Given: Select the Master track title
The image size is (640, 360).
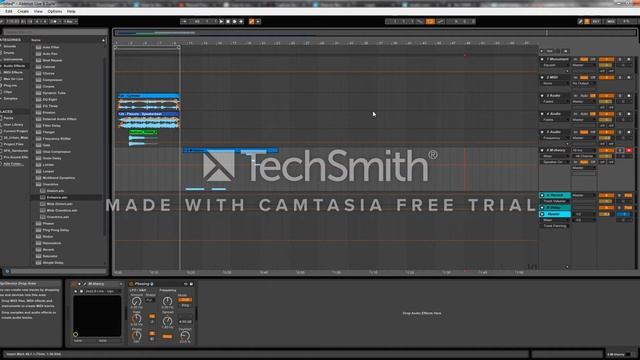Looking at the screenshot, I should [554, 214].
